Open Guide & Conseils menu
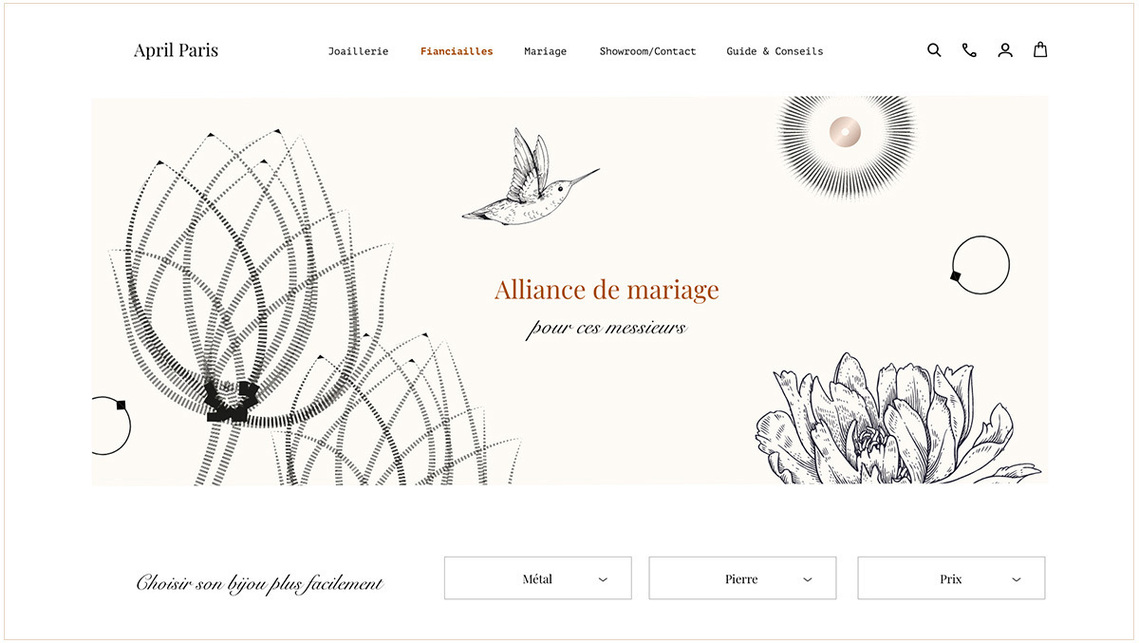The image size is (1139, 643). tap(774, 52)
